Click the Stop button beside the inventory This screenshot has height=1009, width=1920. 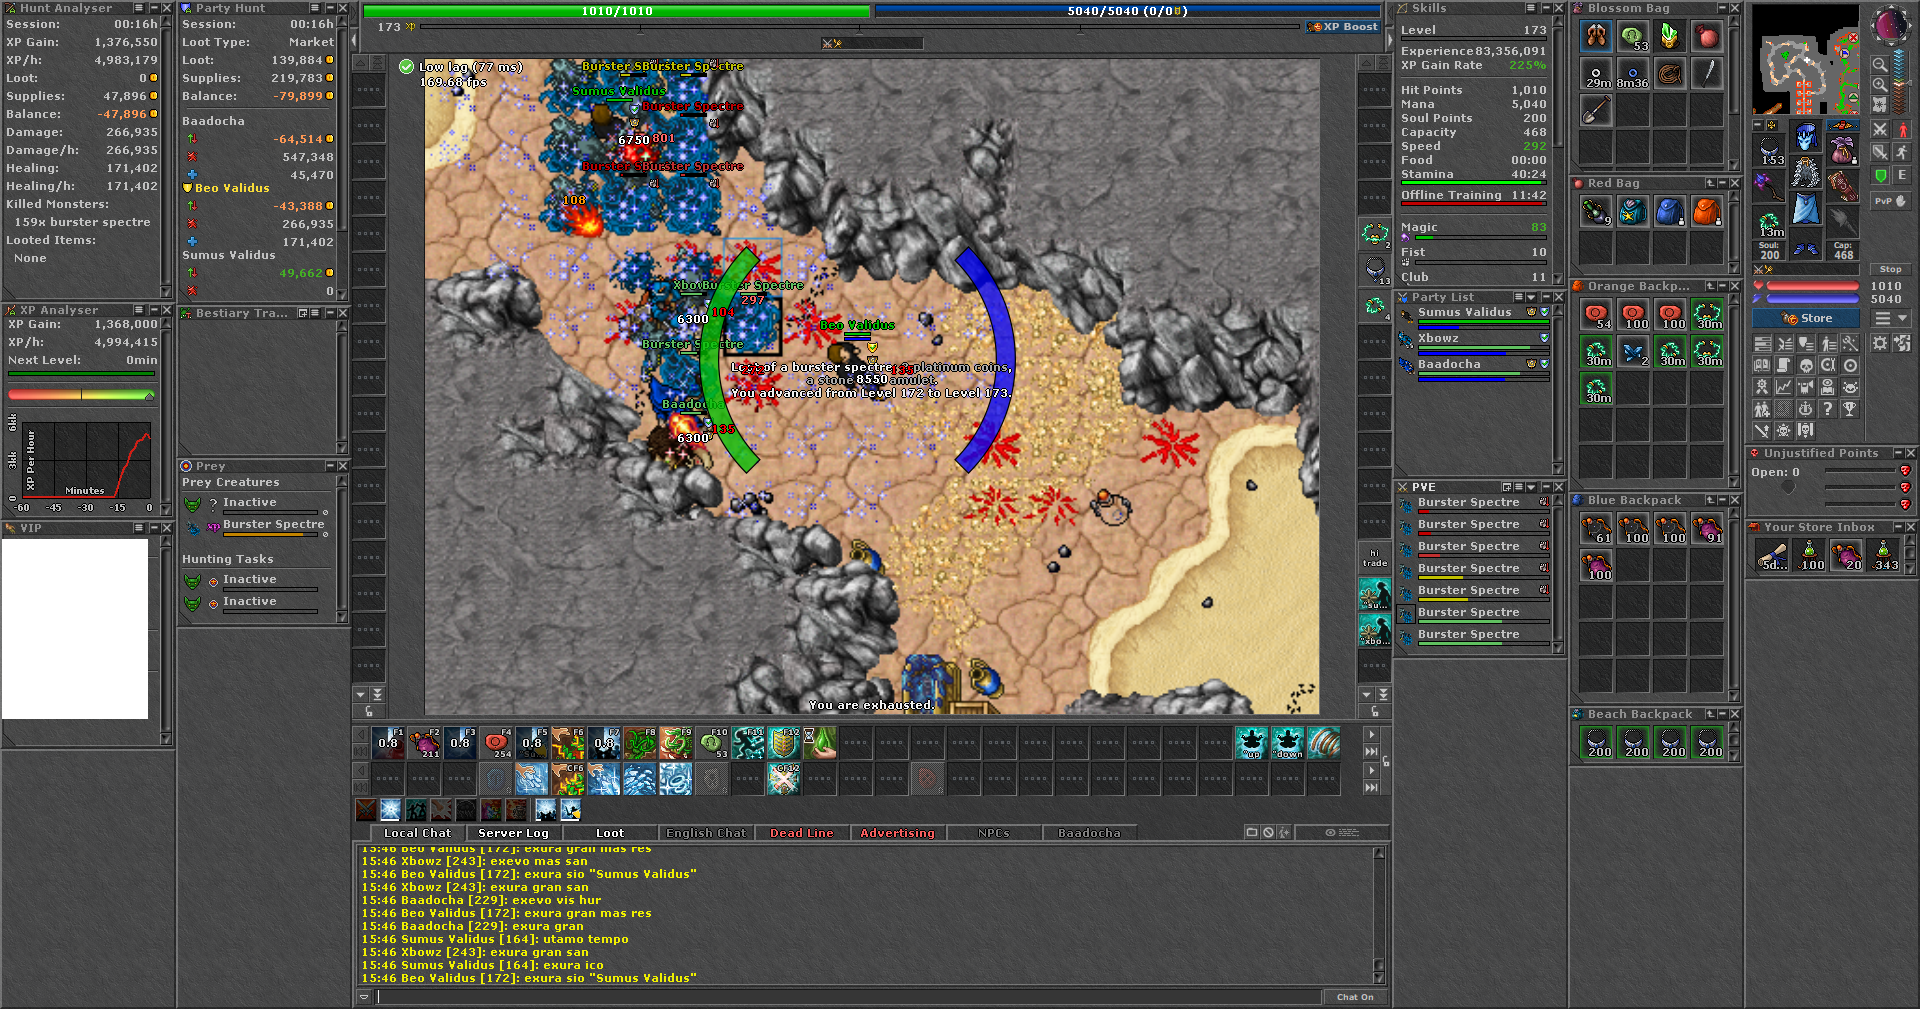1890,269
